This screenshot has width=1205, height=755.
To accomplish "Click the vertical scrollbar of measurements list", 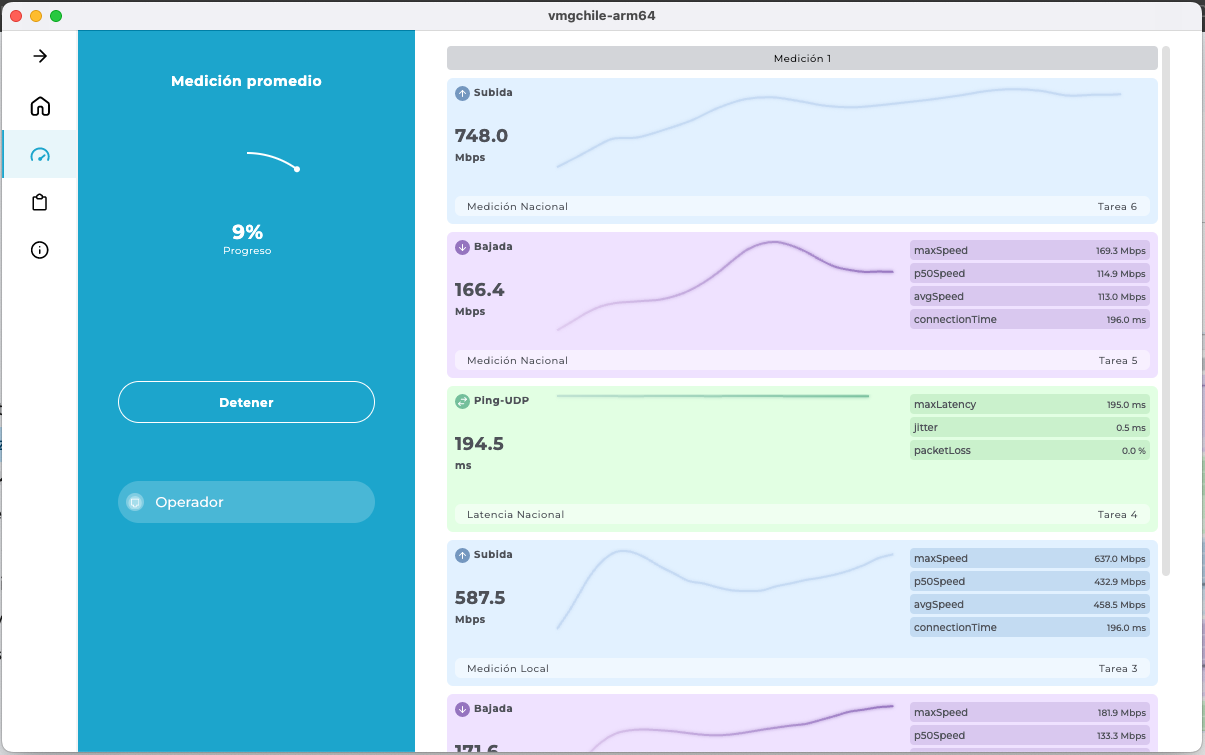I will click(x=1166, y=310).
